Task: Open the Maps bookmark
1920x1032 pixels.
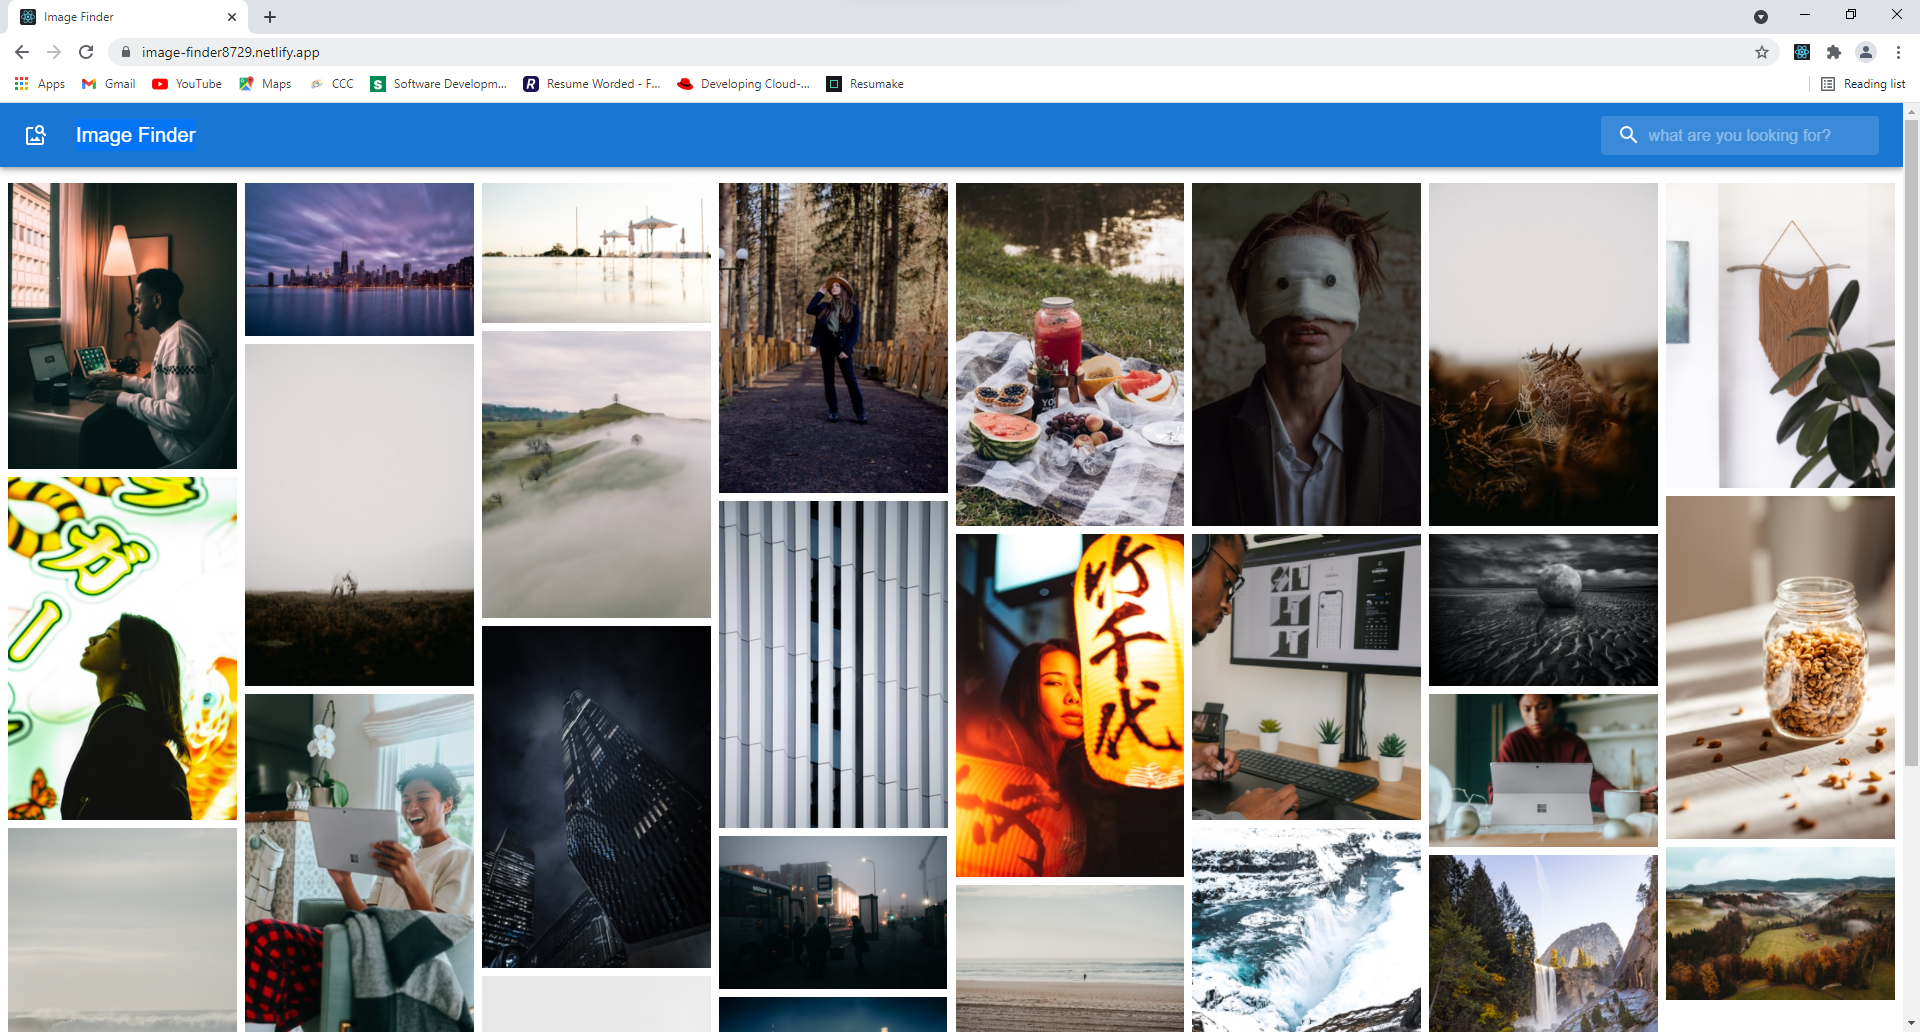Action: click(265, 84)
